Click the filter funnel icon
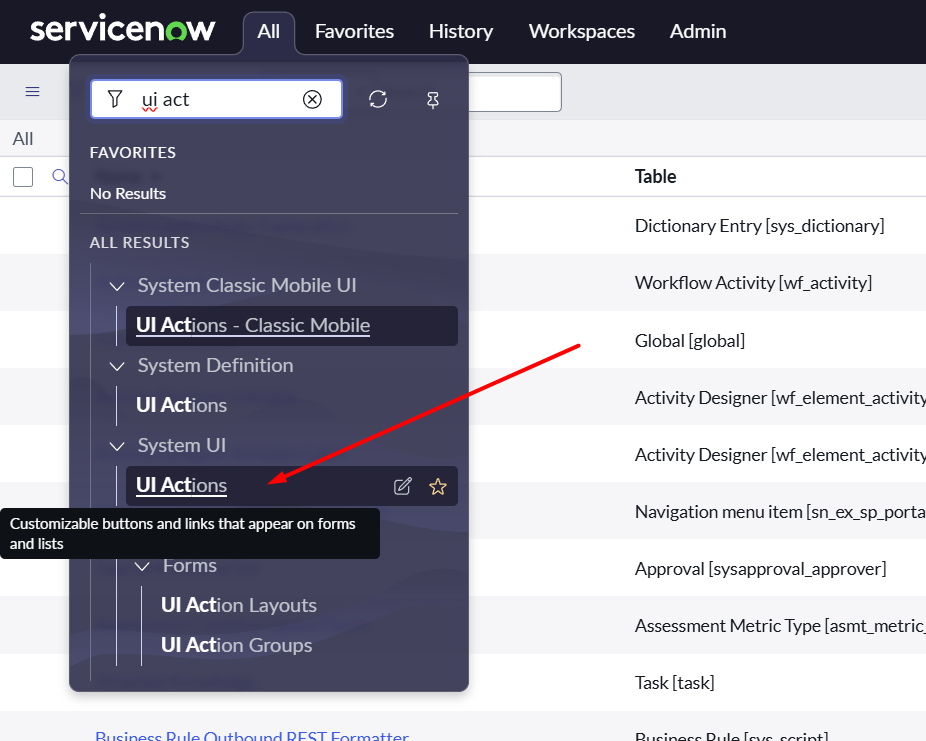The width and height of the screenshot is (926, 741). coord(115,99)
